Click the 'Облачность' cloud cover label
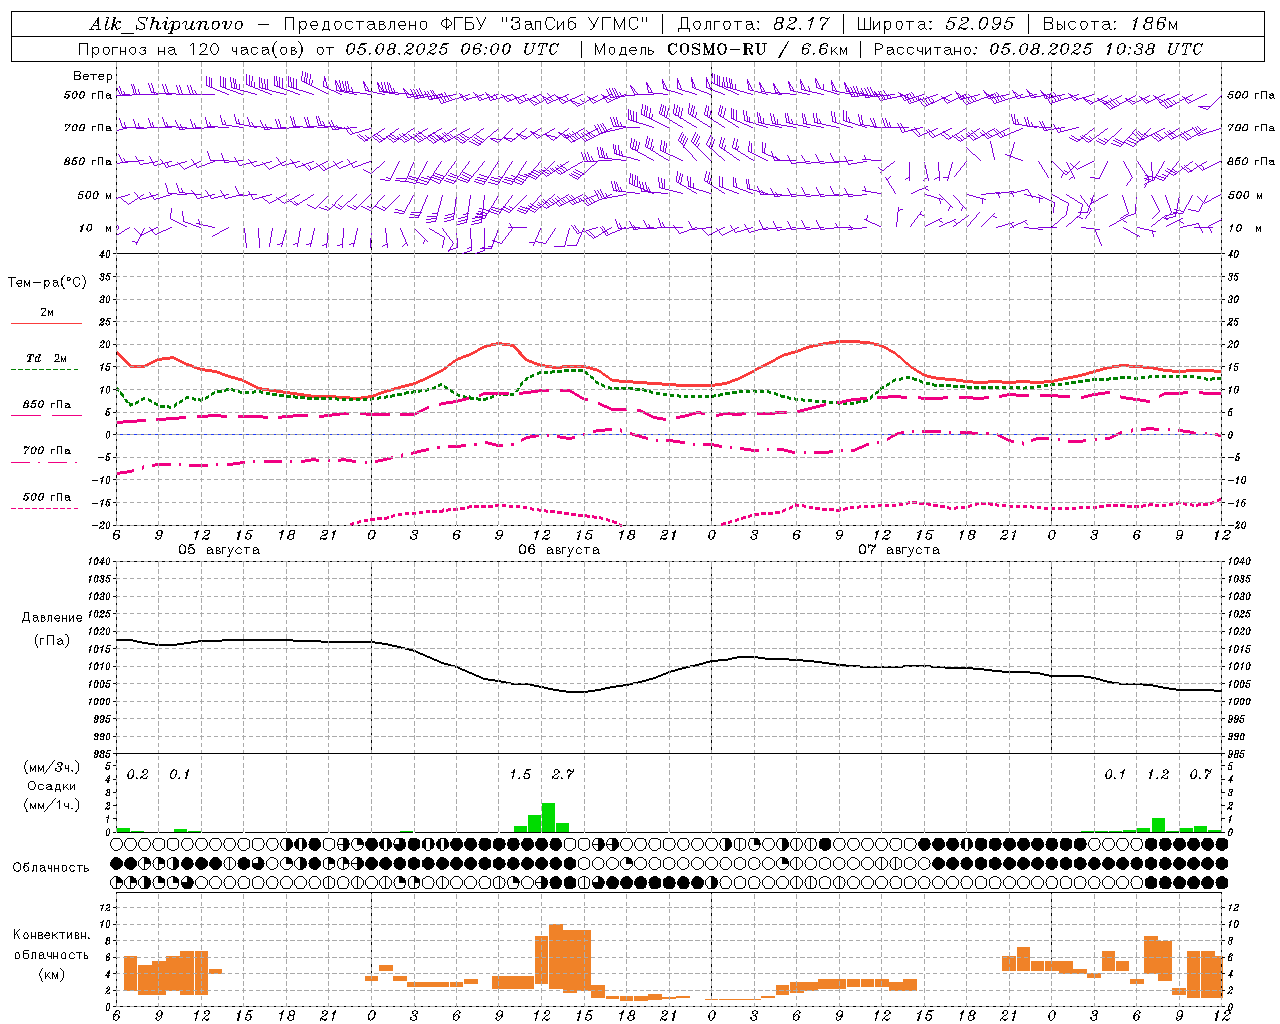Image resolution: width=1280 pixels, height=1024 pixels. pyautogui.click(x=51, y=867)
